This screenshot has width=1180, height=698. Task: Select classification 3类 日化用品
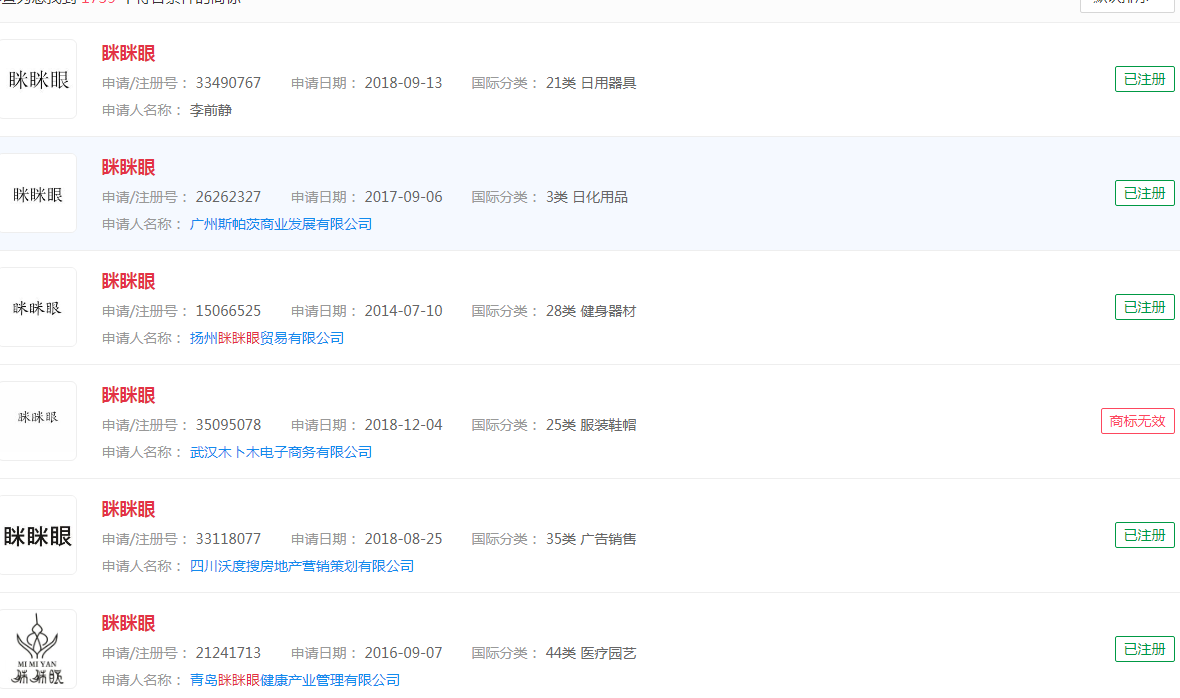coord(586,197)
